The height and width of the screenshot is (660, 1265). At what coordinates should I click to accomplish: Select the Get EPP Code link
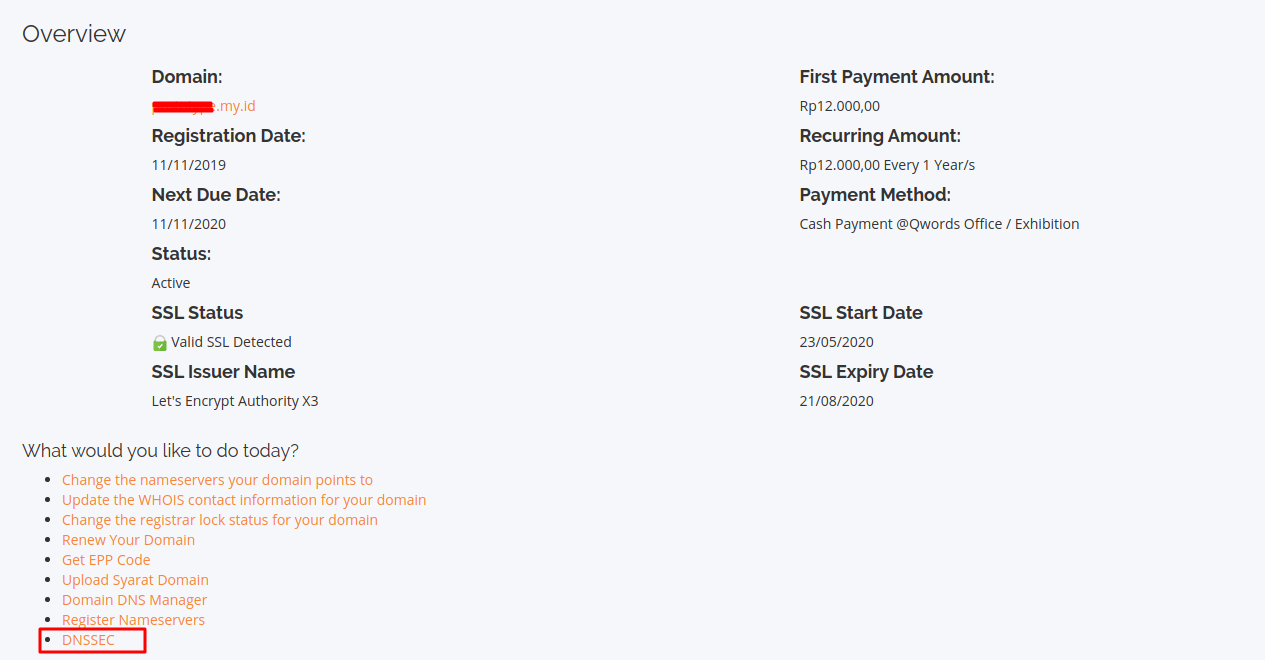click(x=106, y=560)
